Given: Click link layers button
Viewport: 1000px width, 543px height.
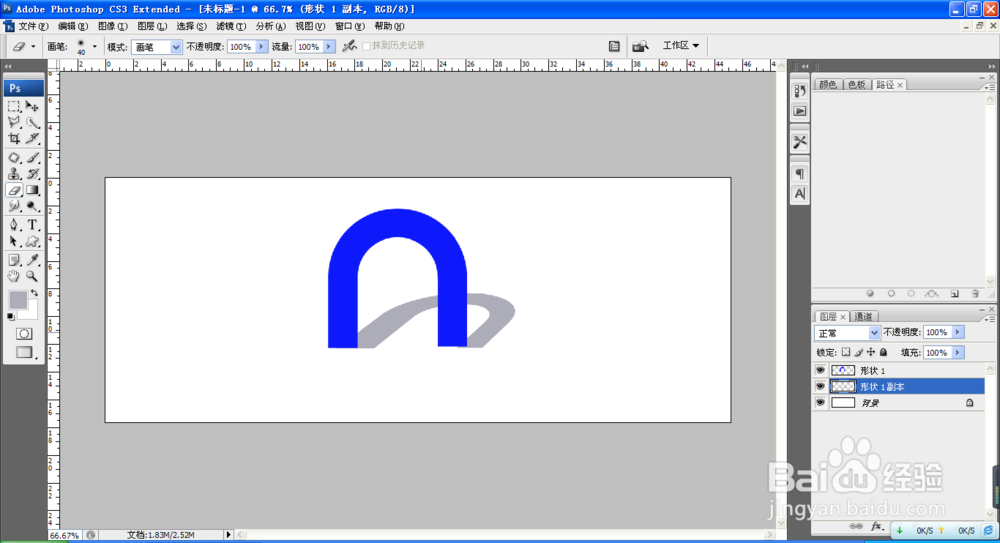Looking at the screenshot, I should 857,526.
